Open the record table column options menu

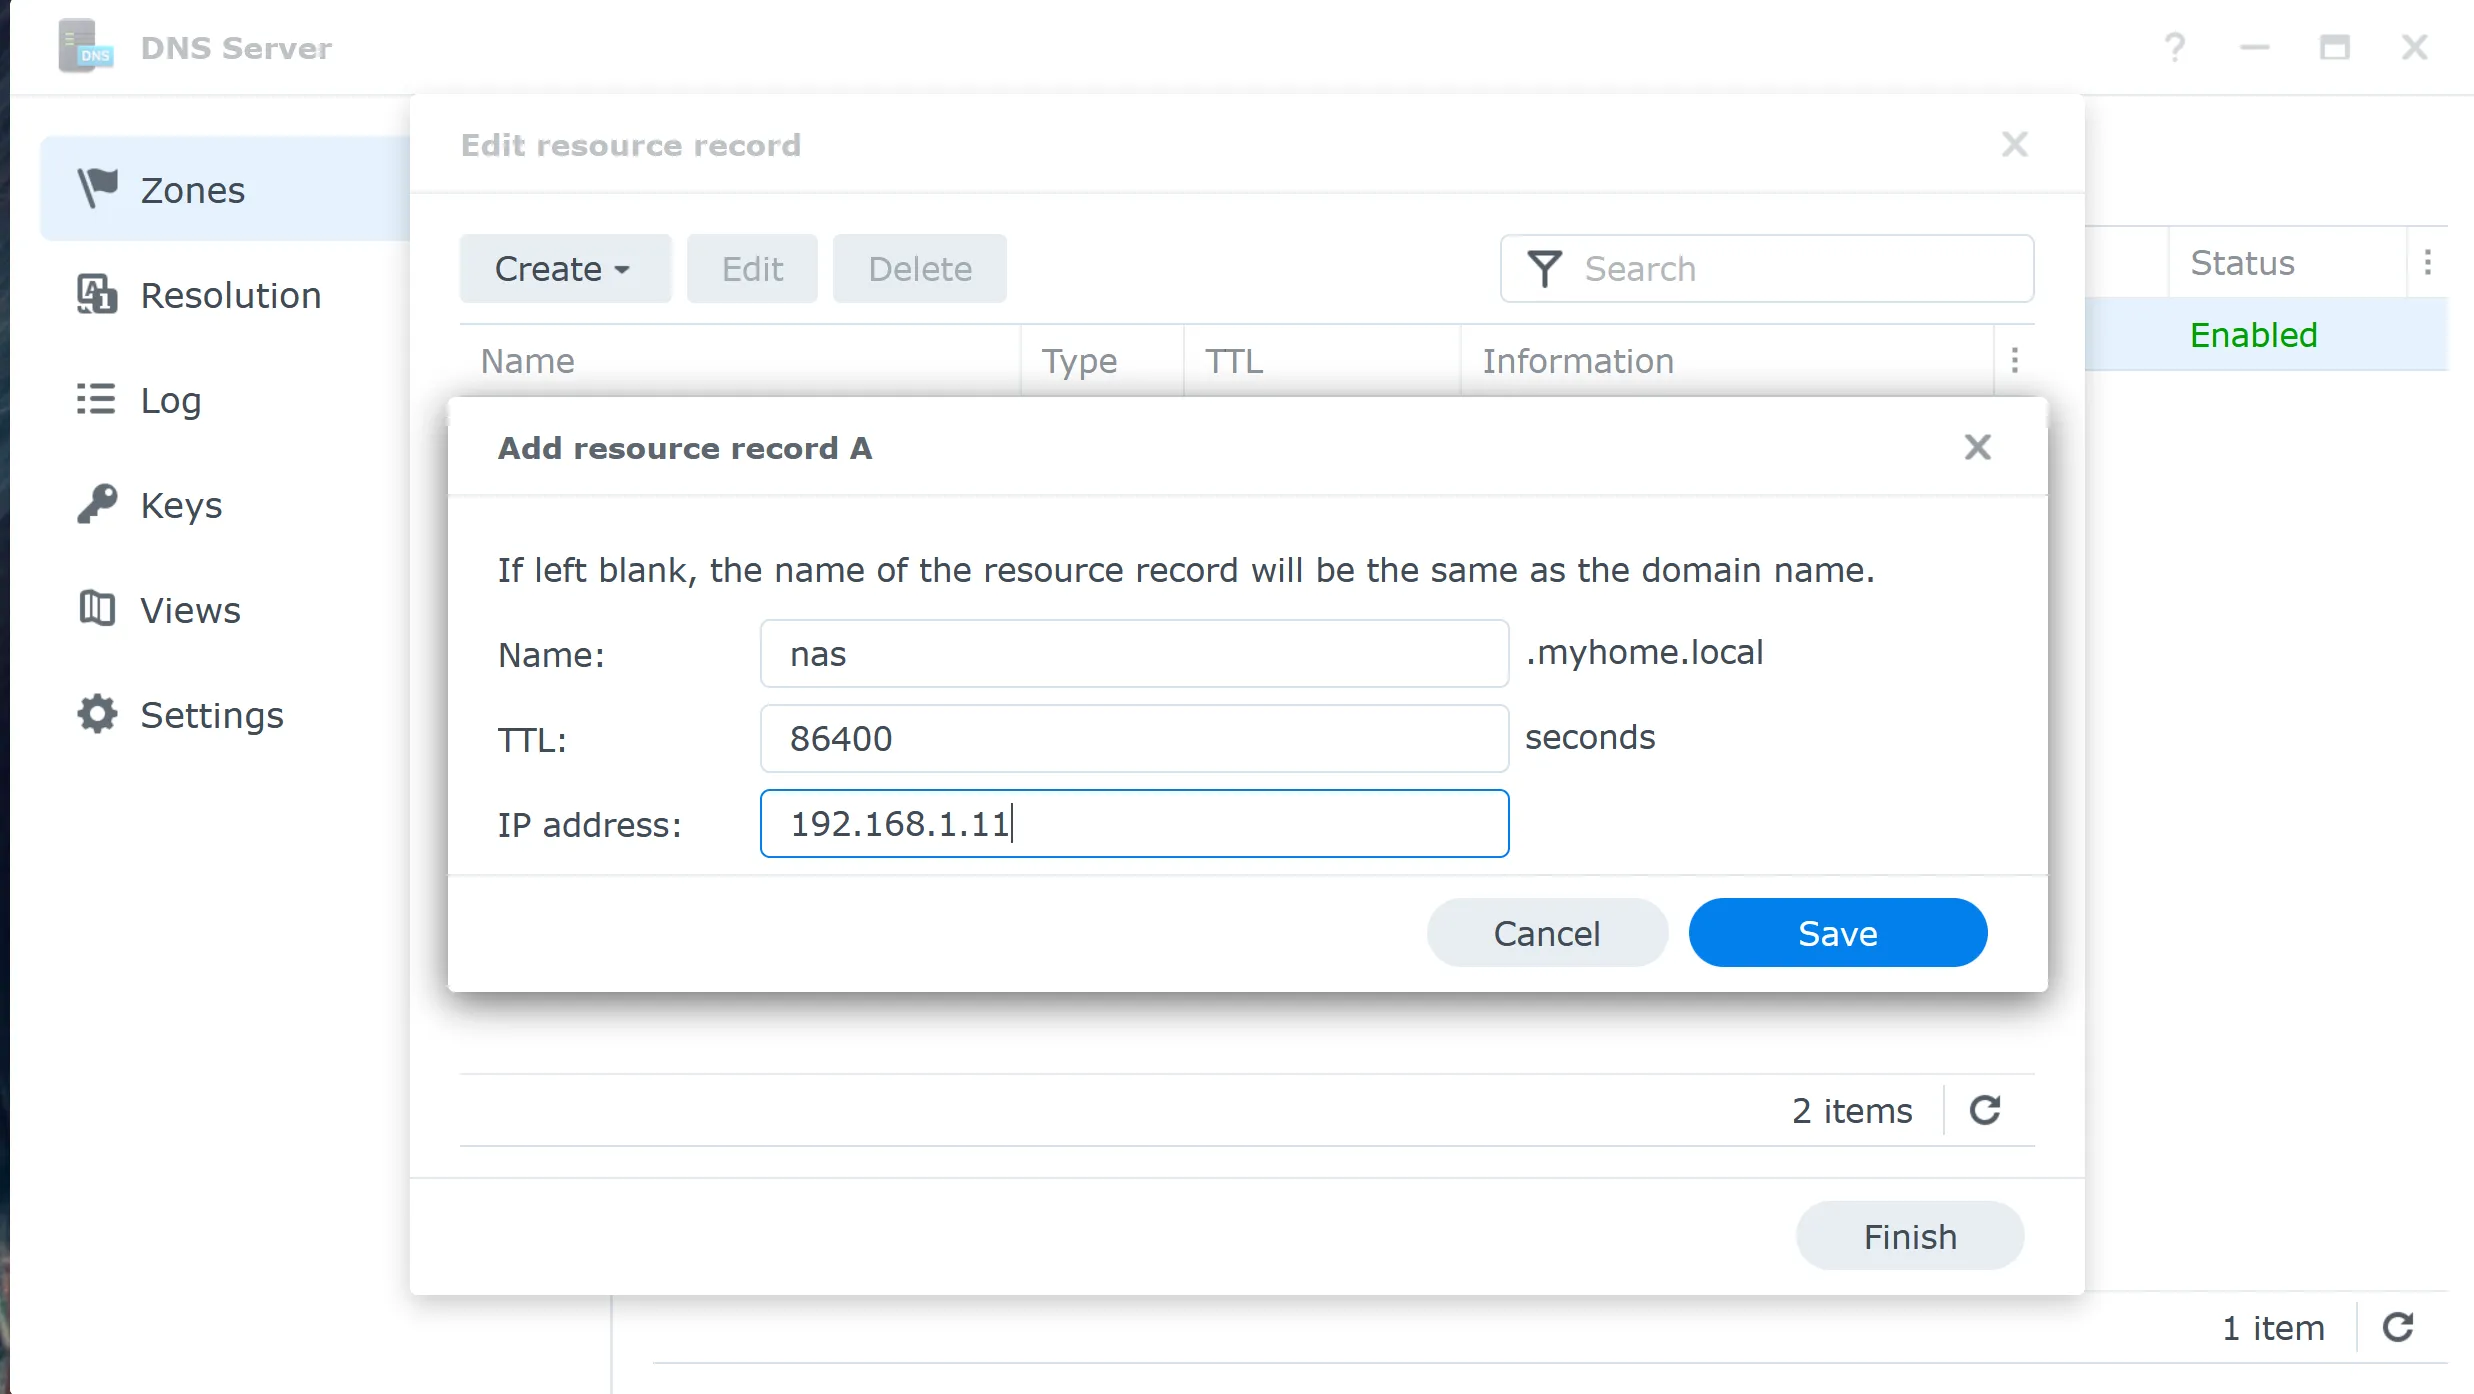tap(2015, 360)
